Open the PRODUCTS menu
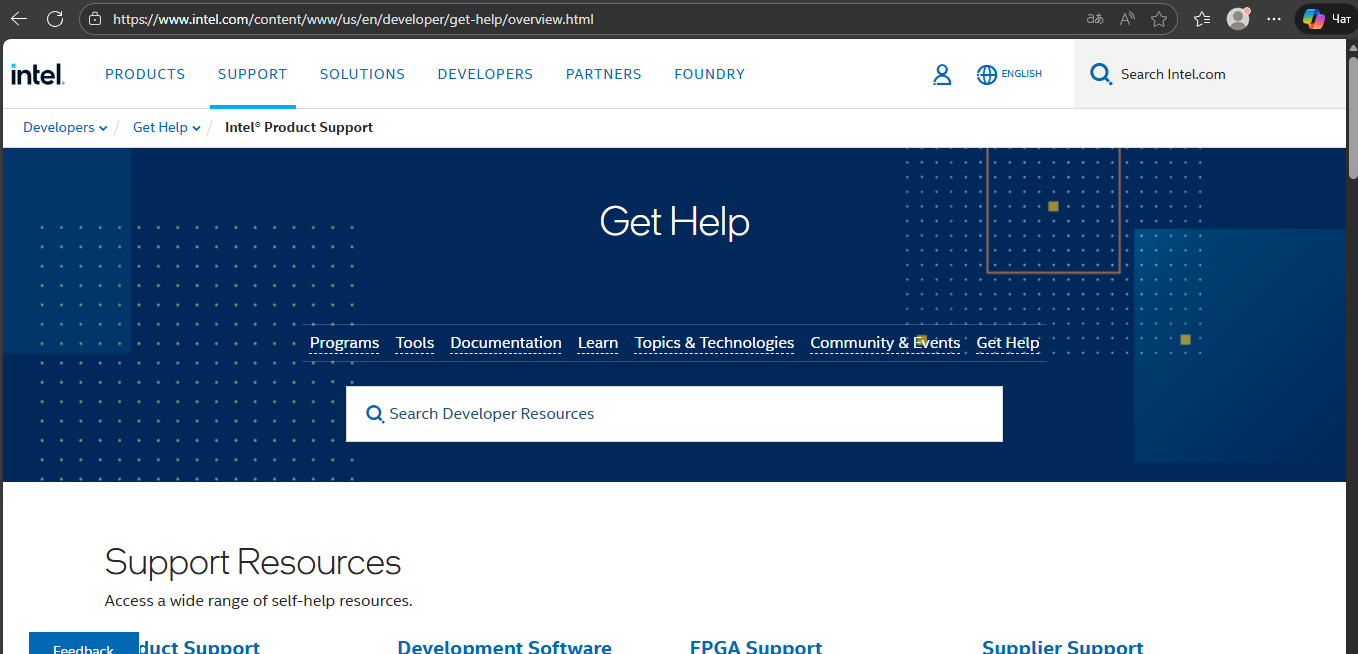The width and height of the screenshot is (1358, 654). pos(145,74)
